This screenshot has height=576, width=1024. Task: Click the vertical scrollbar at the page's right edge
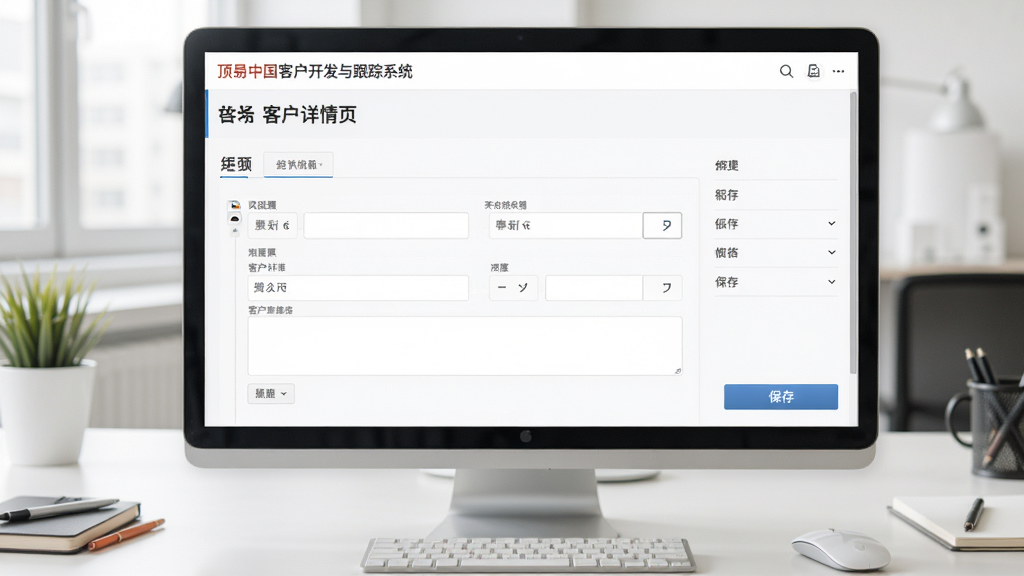pyautogui.click(x=853, y=233)
